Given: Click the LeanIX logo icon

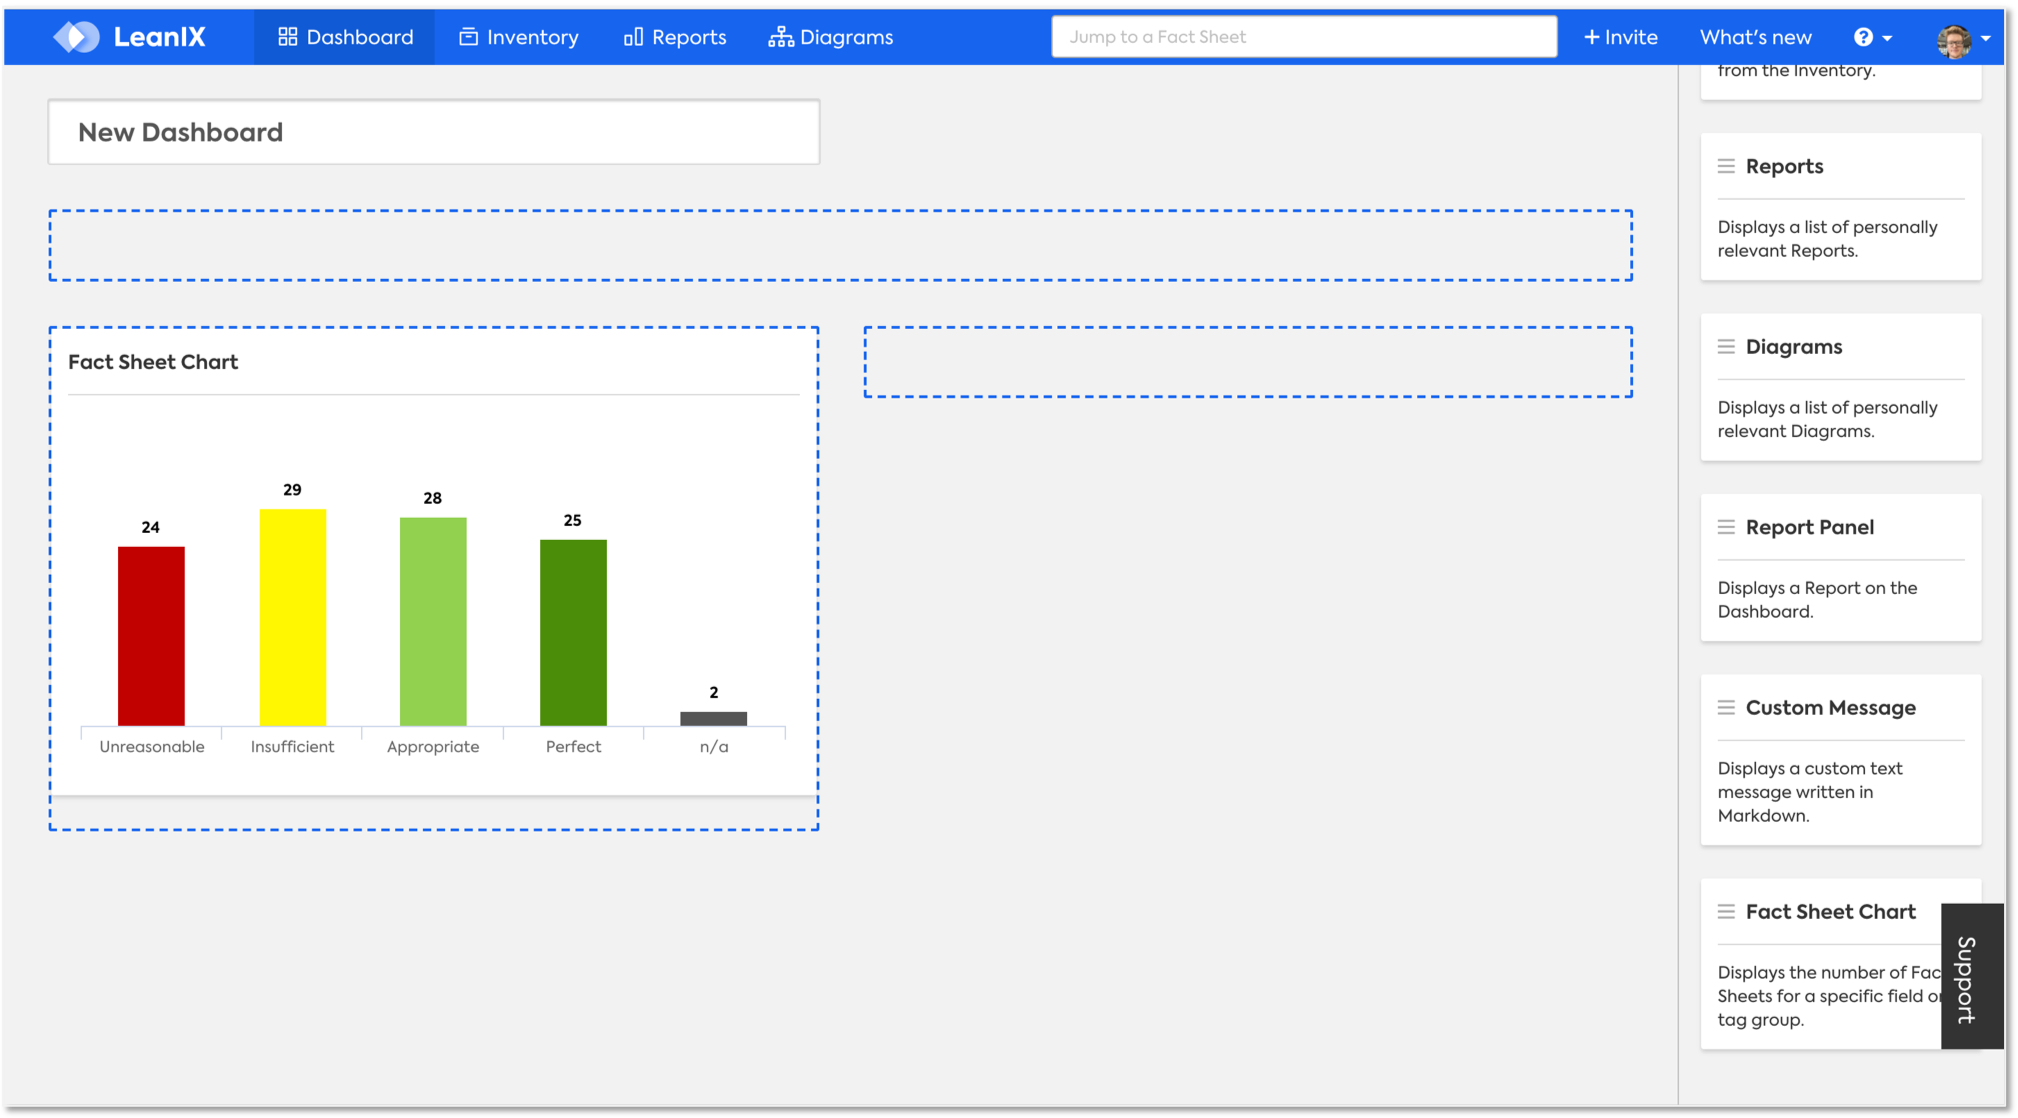Looking at the screenshot, I should [x=77, y=37].
